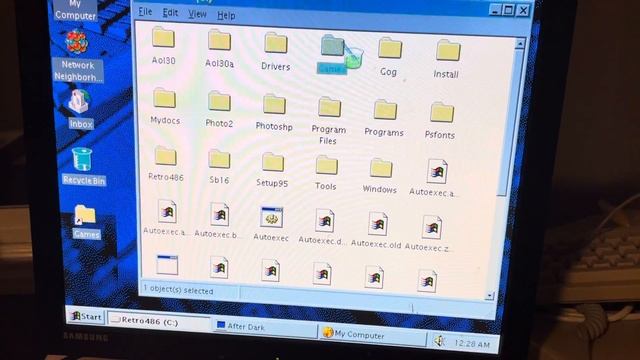This screenshot has height=360, width=640.
Task: Click the '1 object(s) selected' status text
Action: pyautogui.click(x=178, y=290)
